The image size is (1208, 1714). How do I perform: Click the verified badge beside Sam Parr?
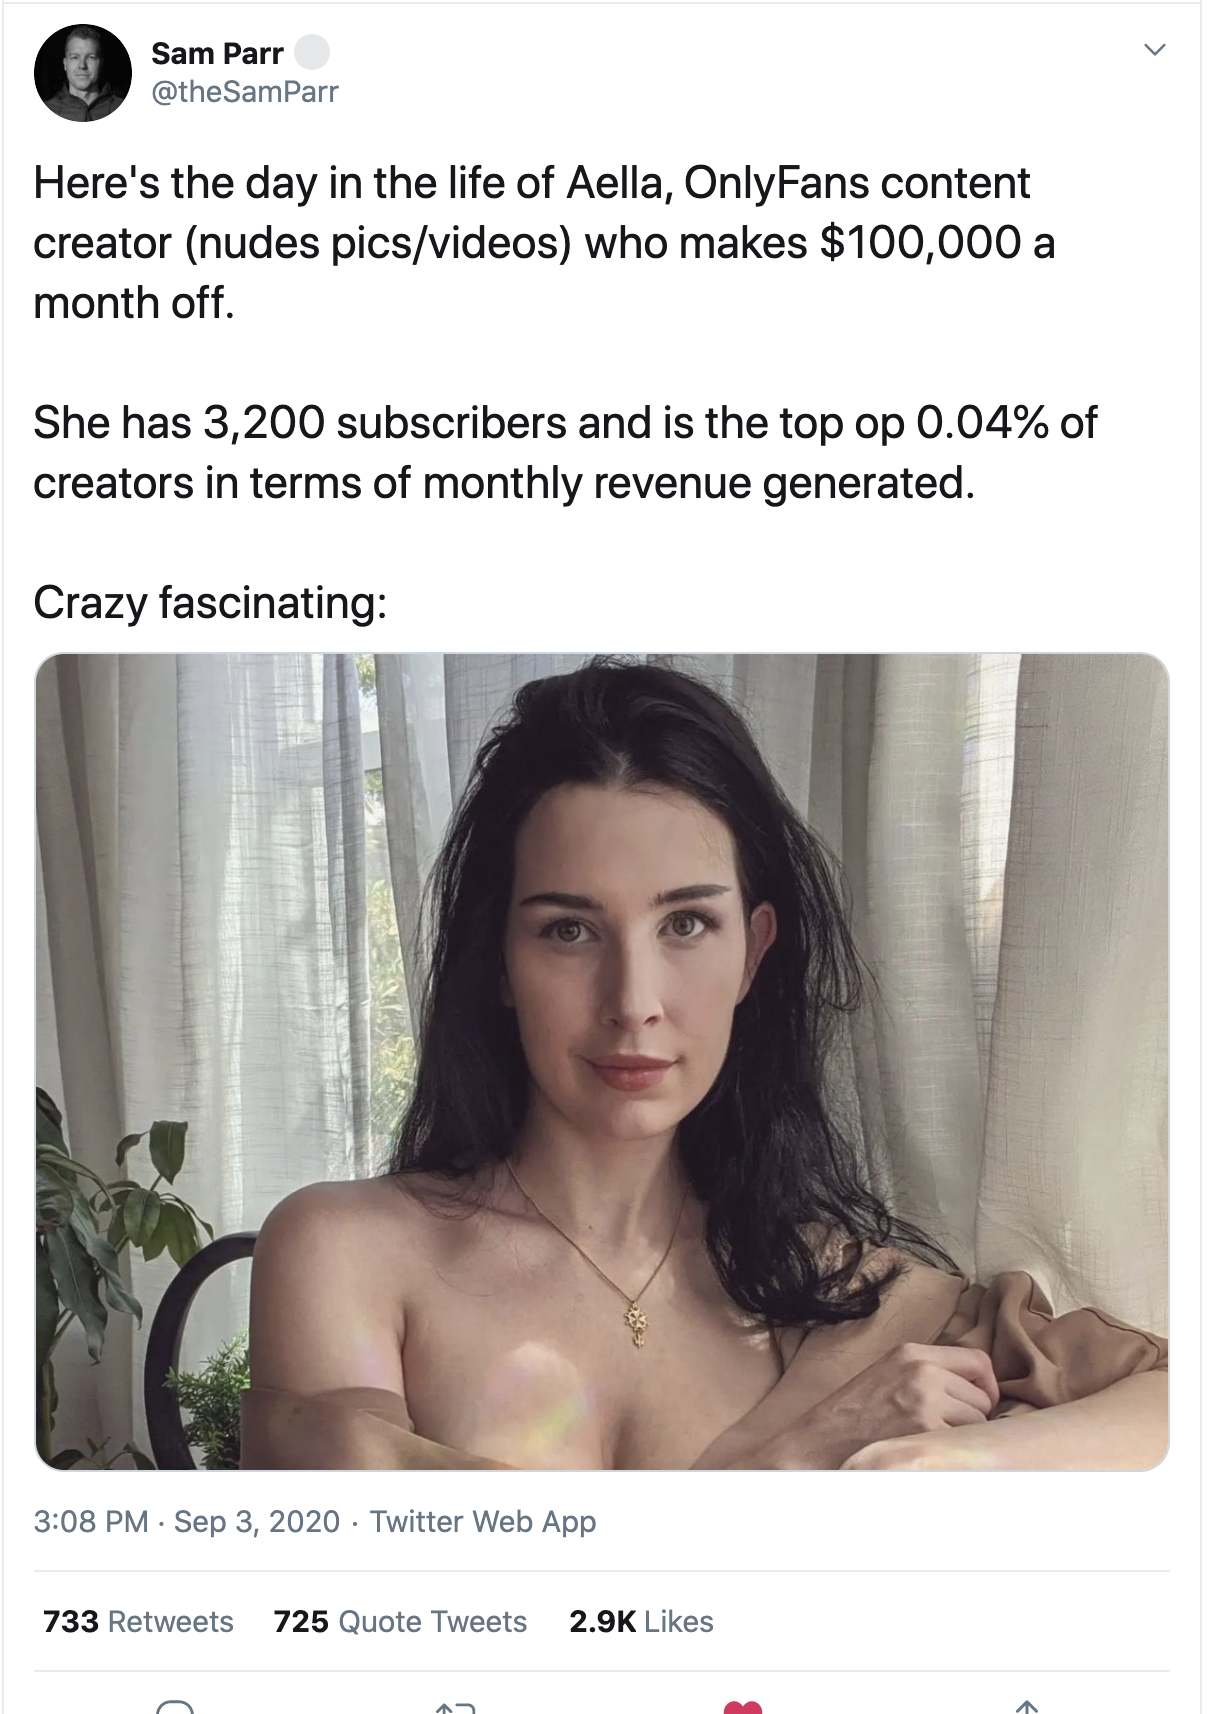click(x=311, y=52)
